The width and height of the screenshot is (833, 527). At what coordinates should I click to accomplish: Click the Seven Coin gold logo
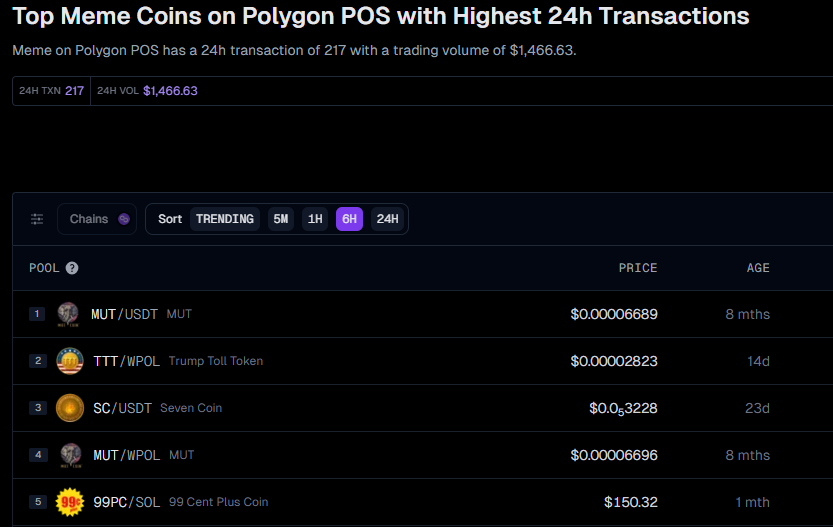click(x=70, y=408)
